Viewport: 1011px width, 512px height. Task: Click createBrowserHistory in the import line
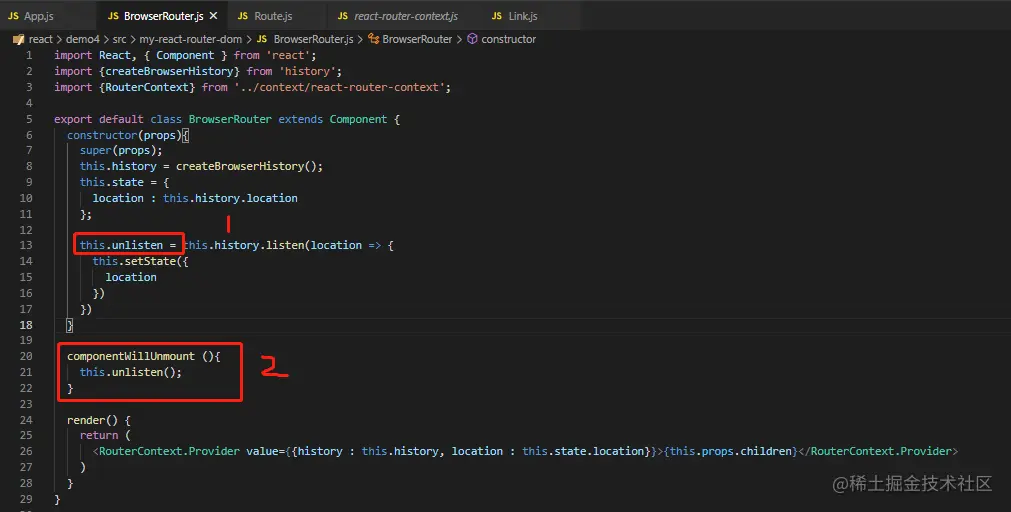(172, 71)
